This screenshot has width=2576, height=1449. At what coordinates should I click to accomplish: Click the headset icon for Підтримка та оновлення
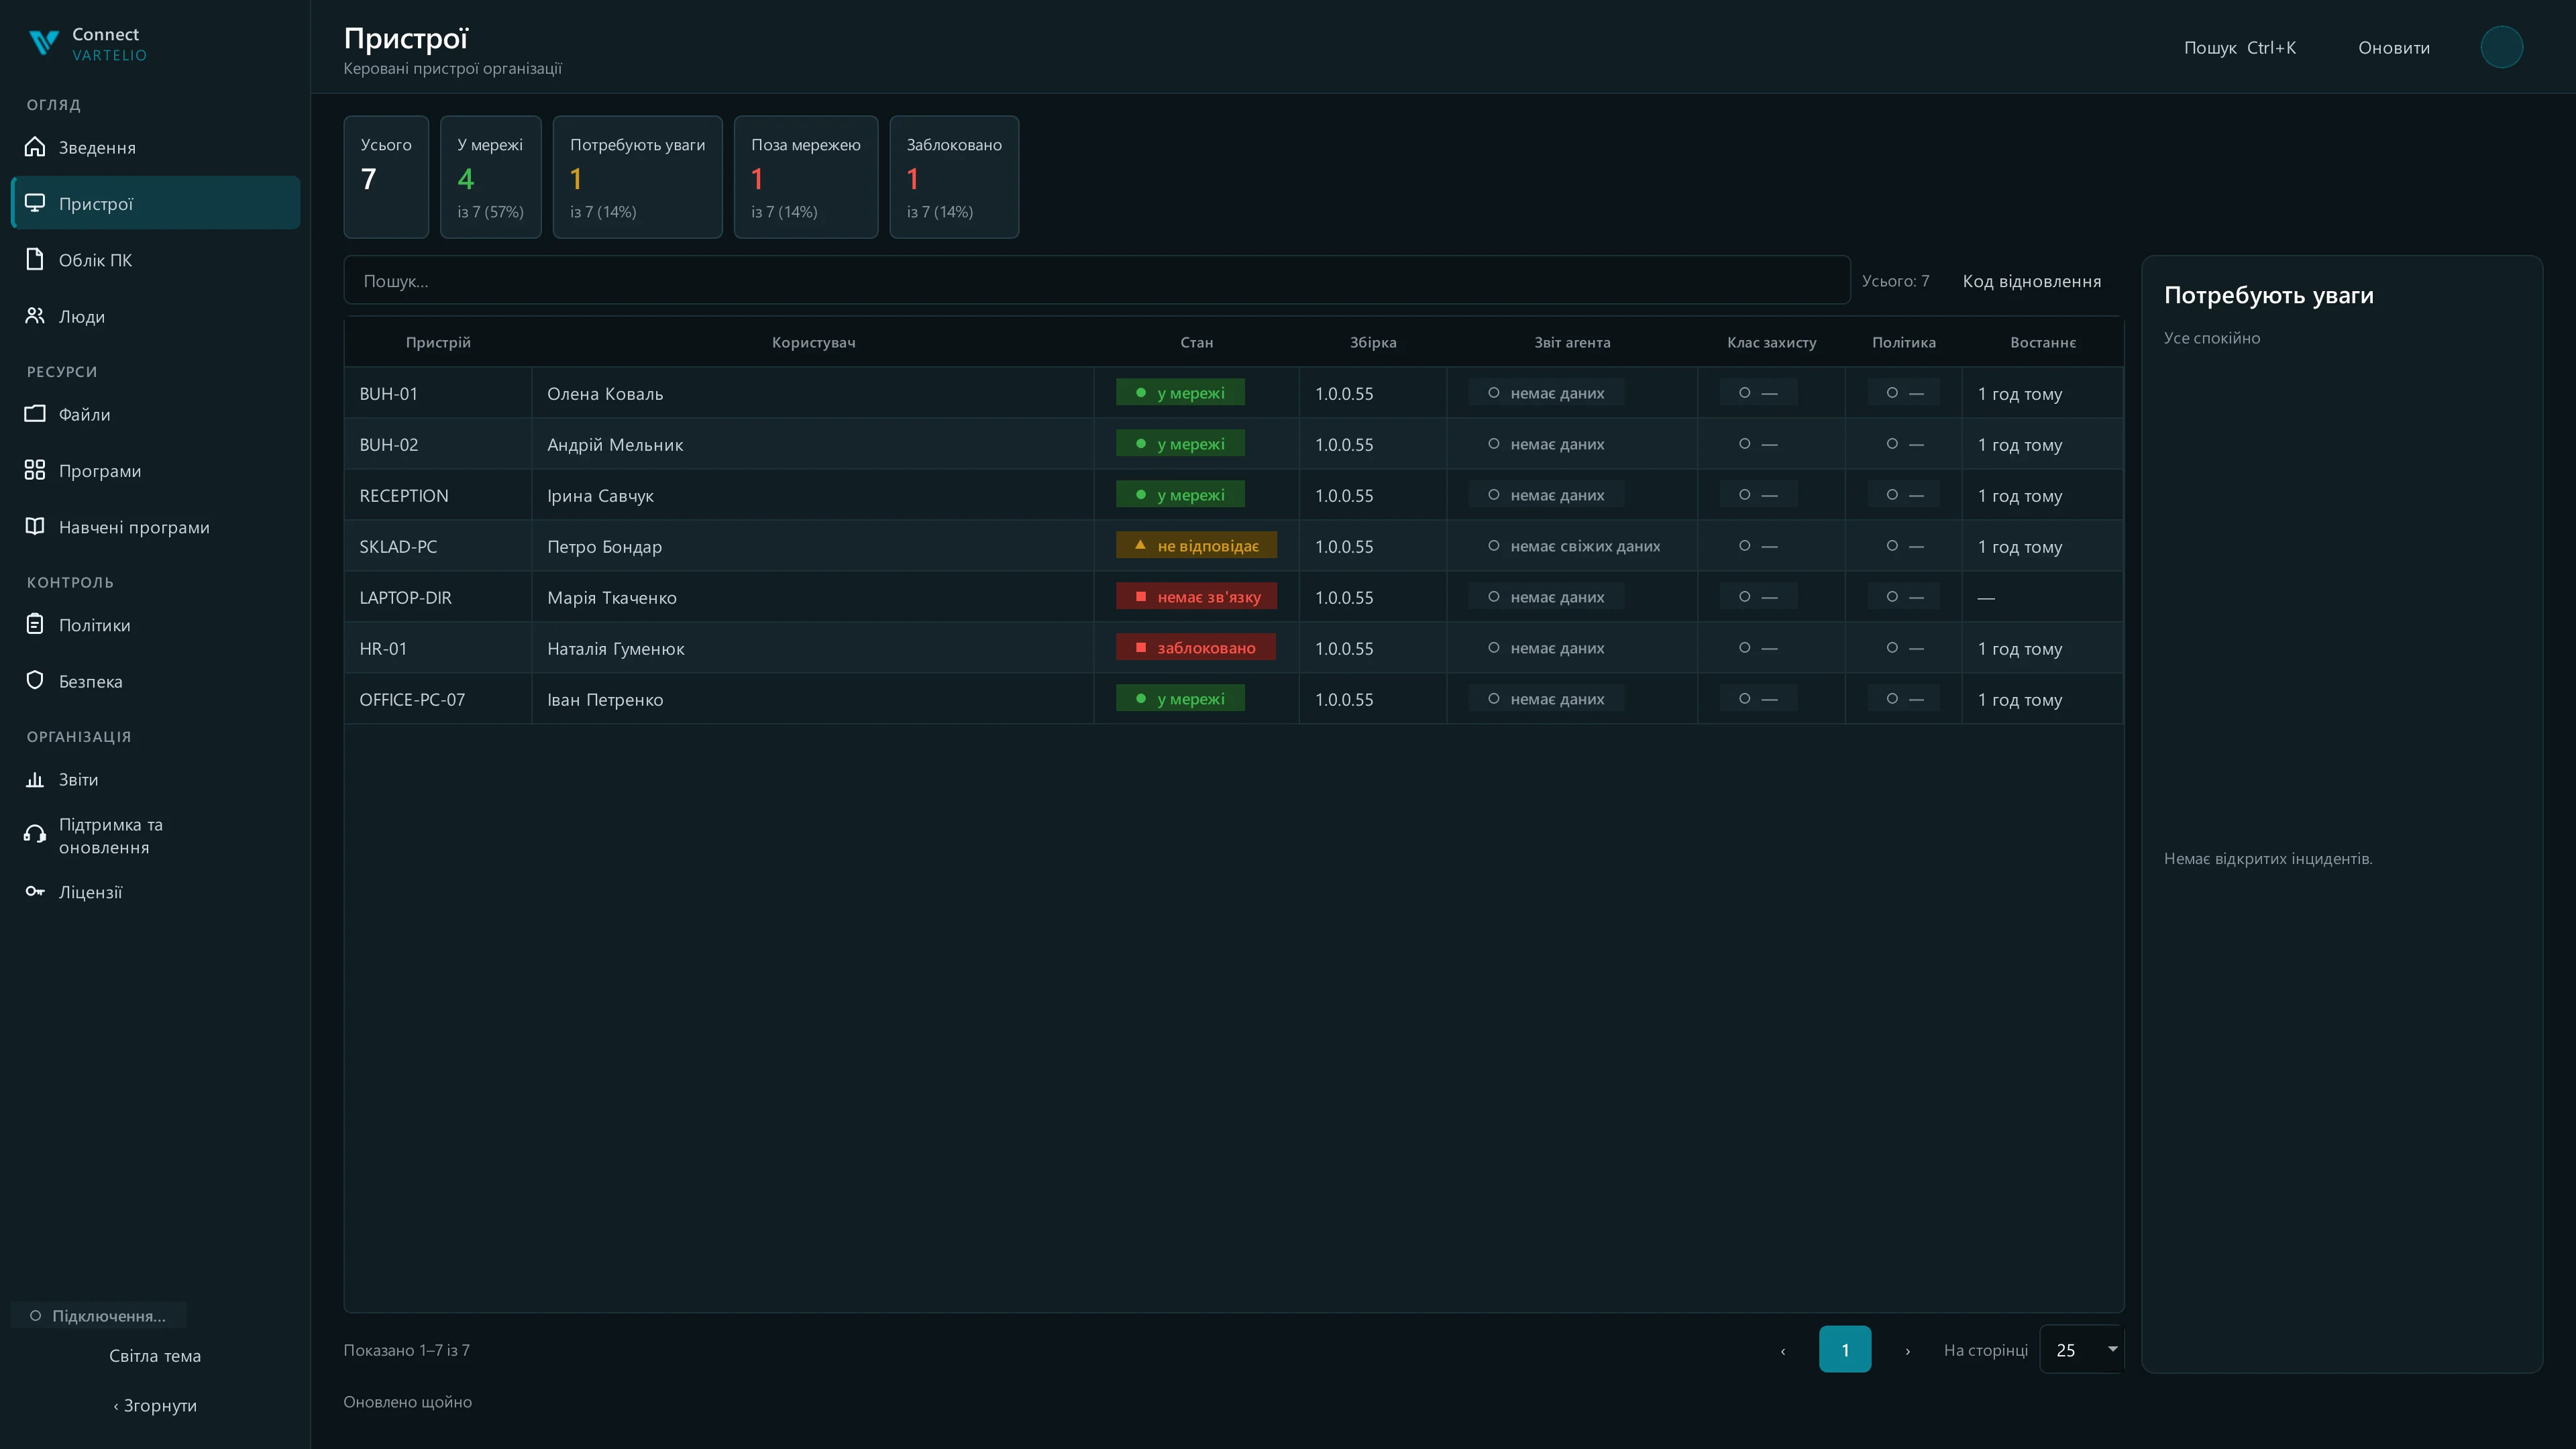35,835
